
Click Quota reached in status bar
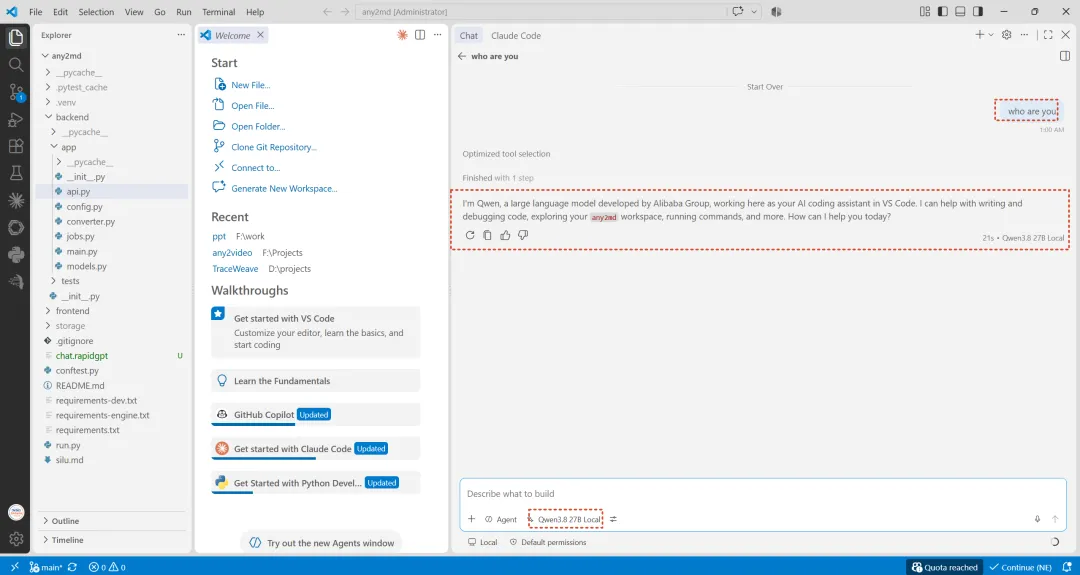click(944, 567)
